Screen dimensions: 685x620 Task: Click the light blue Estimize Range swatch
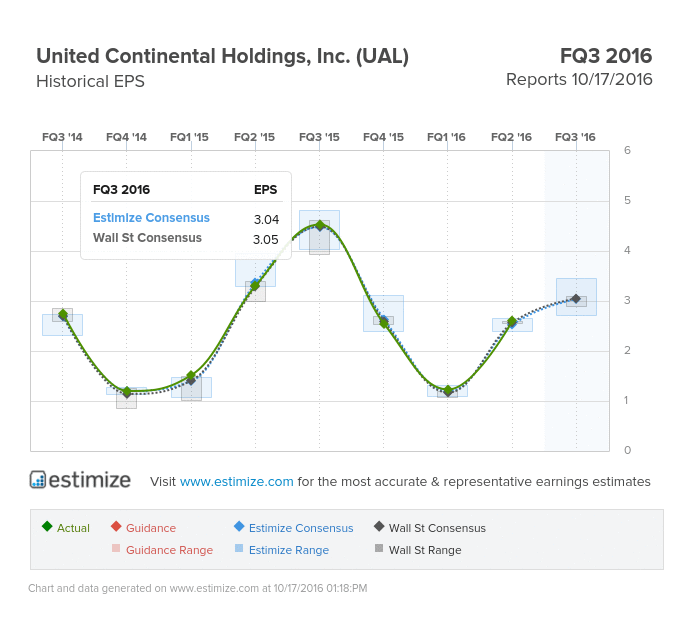tap(239, 548)
